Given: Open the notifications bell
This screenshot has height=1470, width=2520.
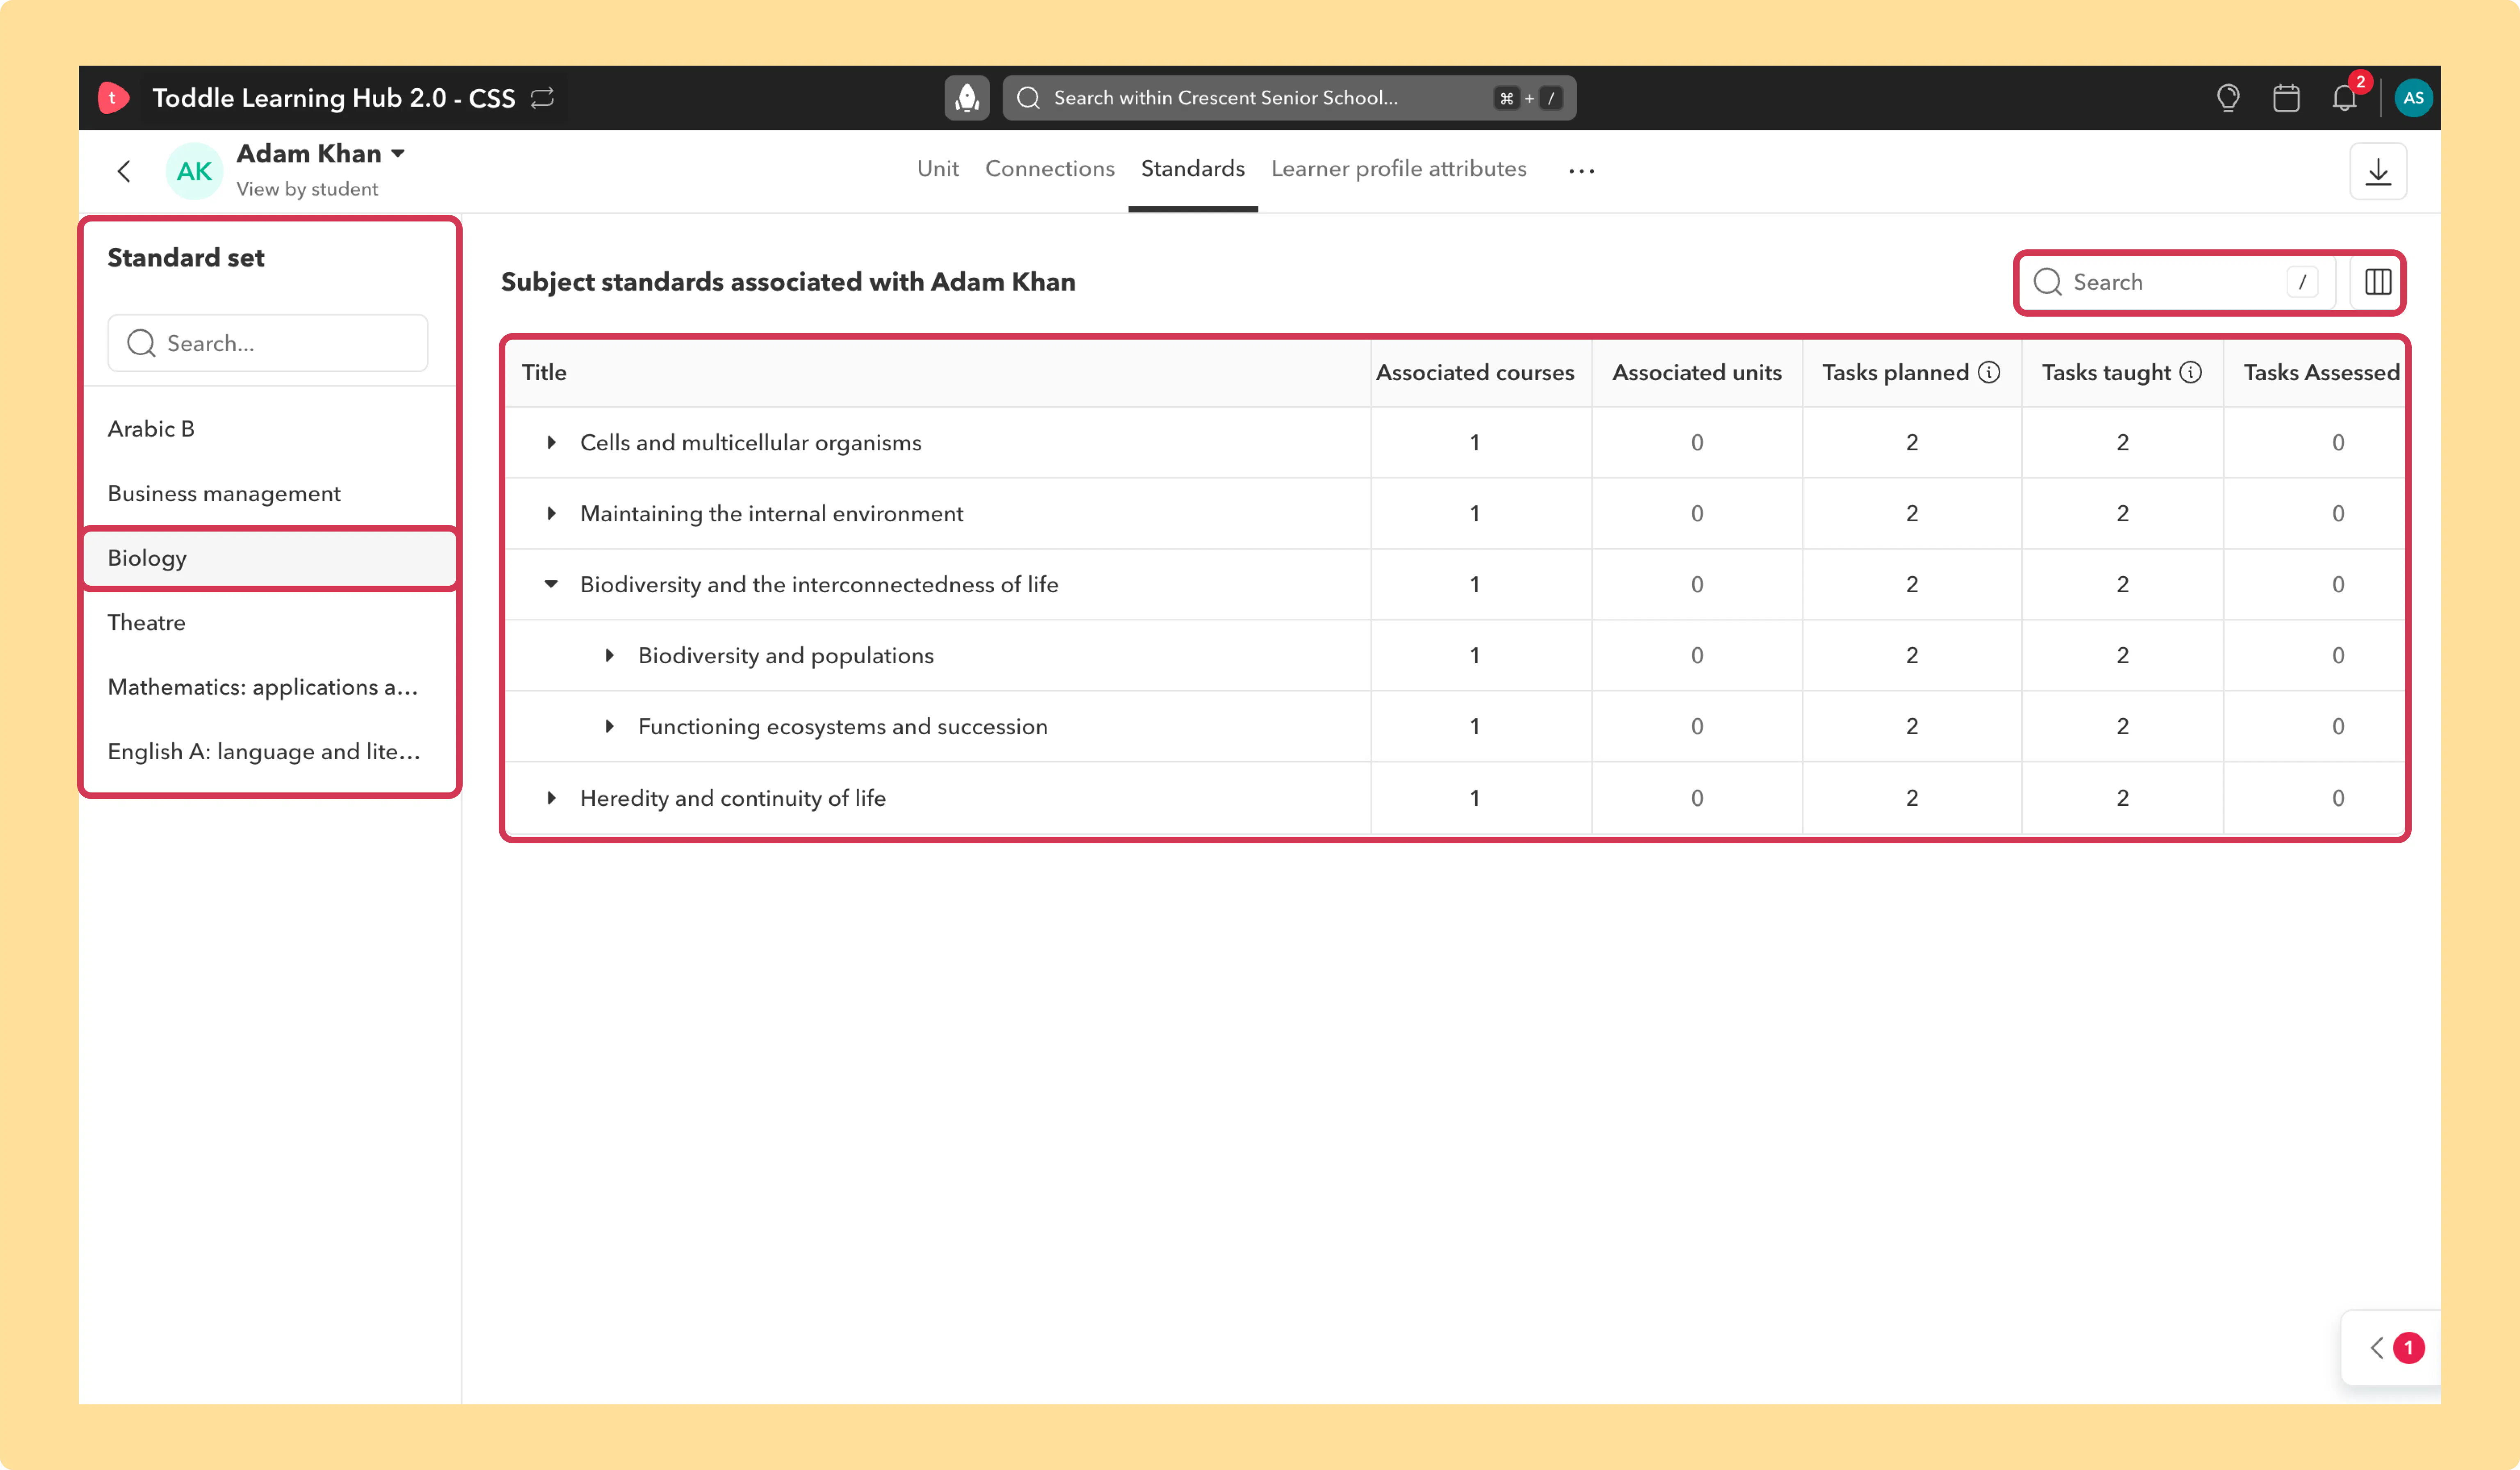Looking at the screenshot, I should pos(2344,98).
